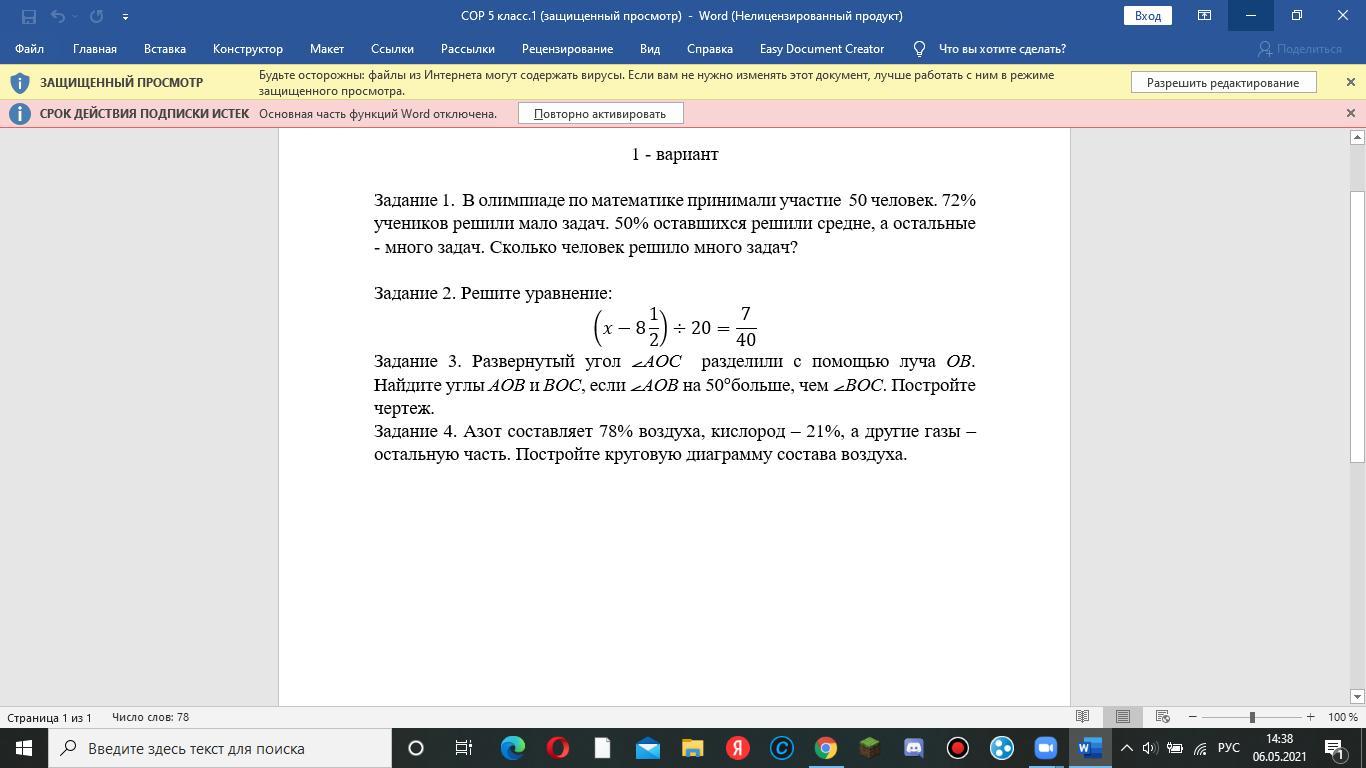1366x768 pixels.
Task: Open Opera browser from taskbar
Action: [558, 748]
